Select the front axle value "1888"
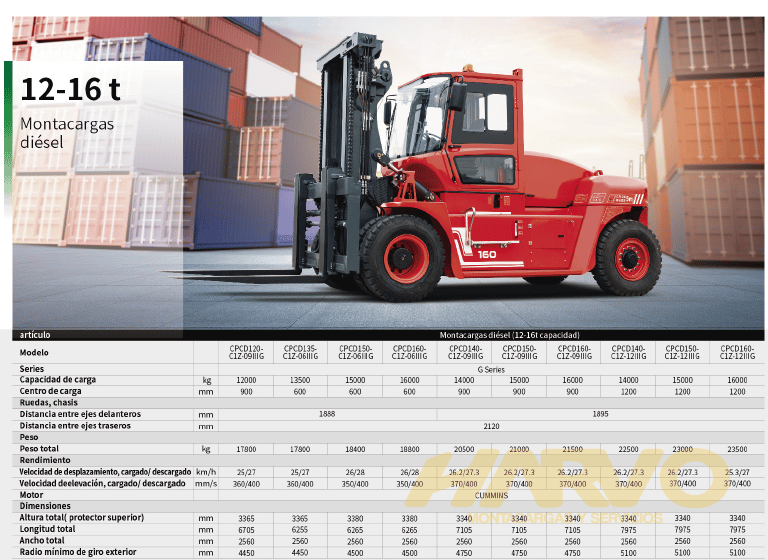 pyautogui.click(x=327, y=414)
